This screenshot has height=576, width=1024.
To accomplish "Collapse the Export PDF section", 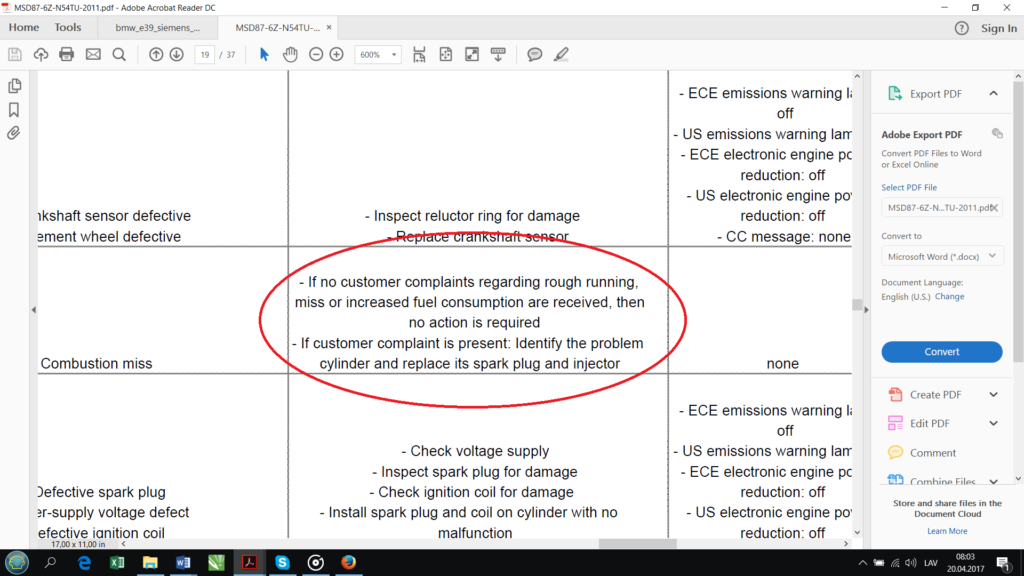I will 993,93.
